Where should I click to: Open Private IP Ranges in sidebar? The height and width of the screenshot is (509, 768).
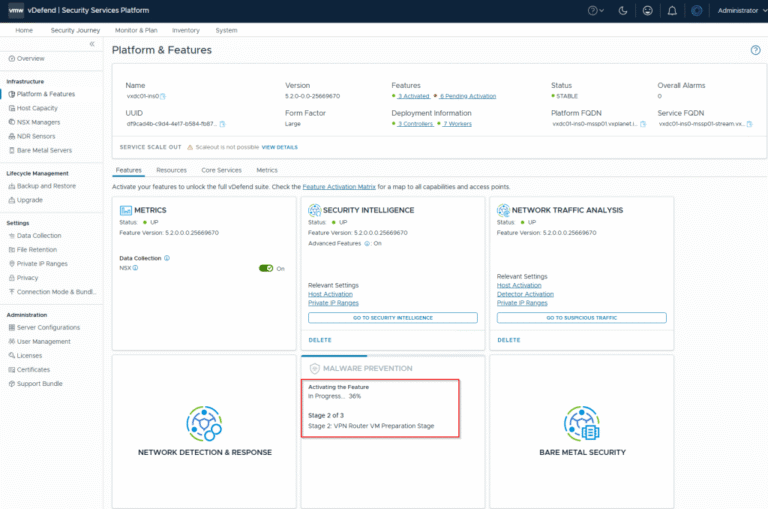coord(38,264)
